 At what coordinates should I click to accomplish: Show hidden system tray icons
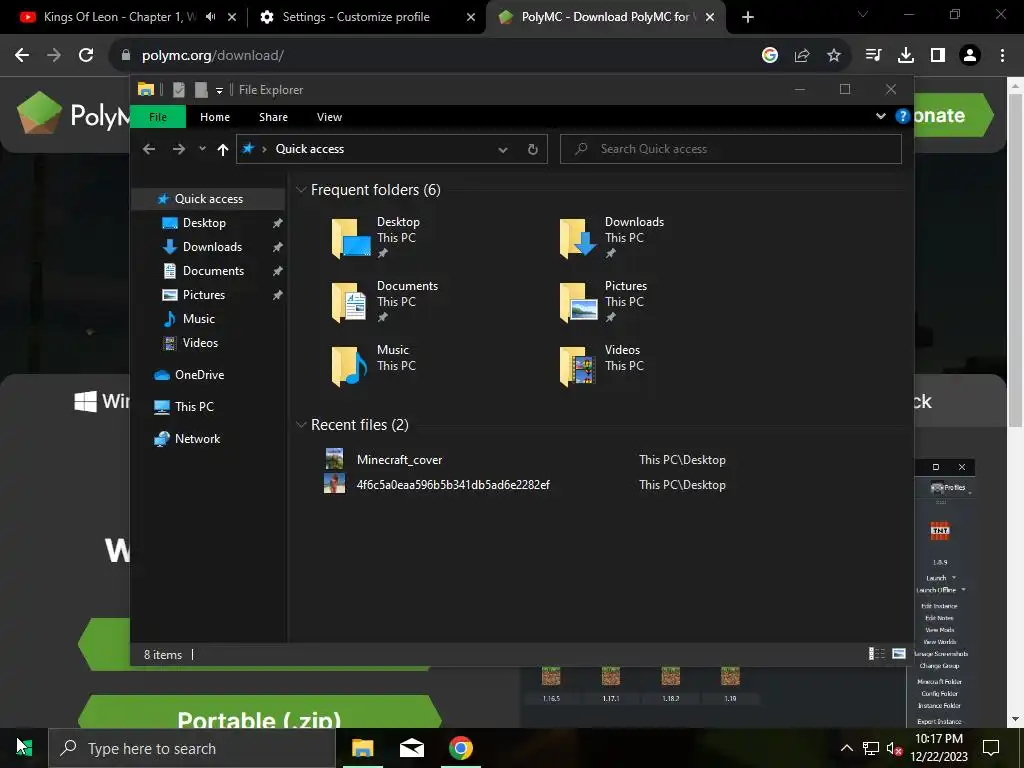point(846,748)
